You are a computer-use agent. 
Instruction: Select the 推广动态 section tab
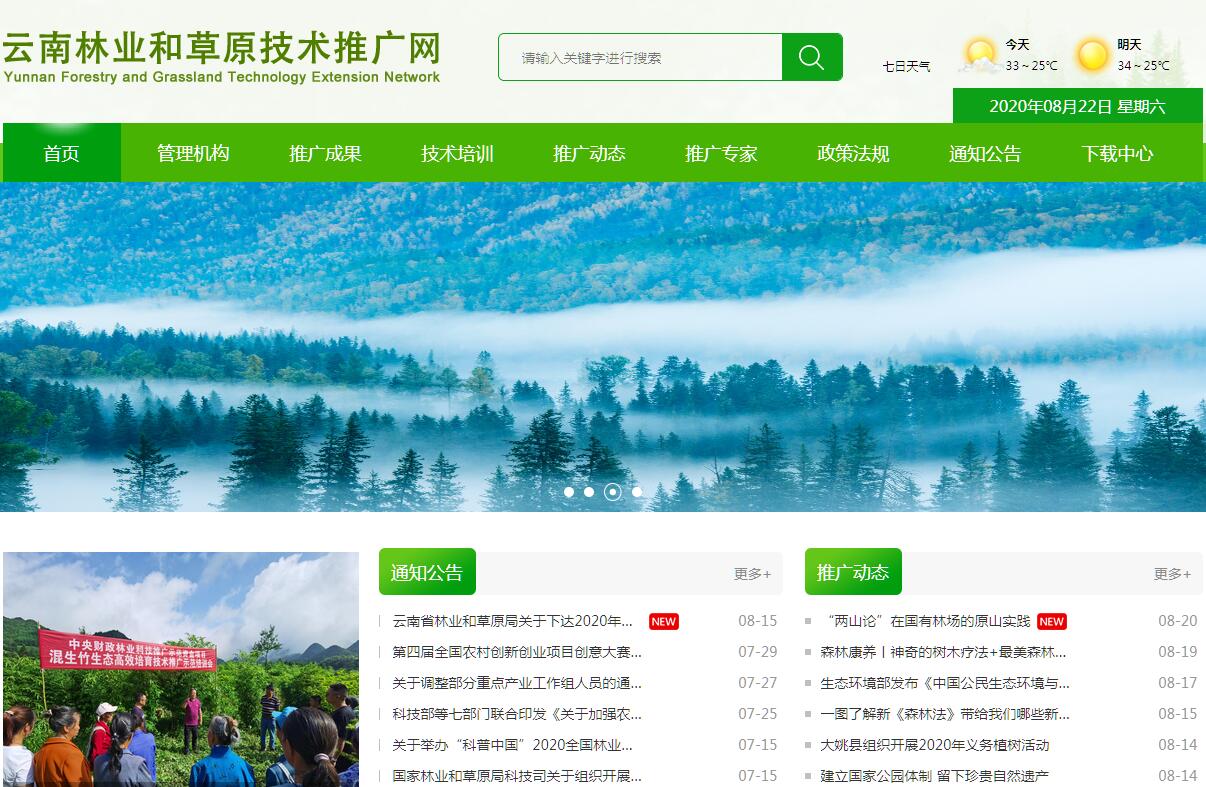pyautogui.click(x=853, y=572)
